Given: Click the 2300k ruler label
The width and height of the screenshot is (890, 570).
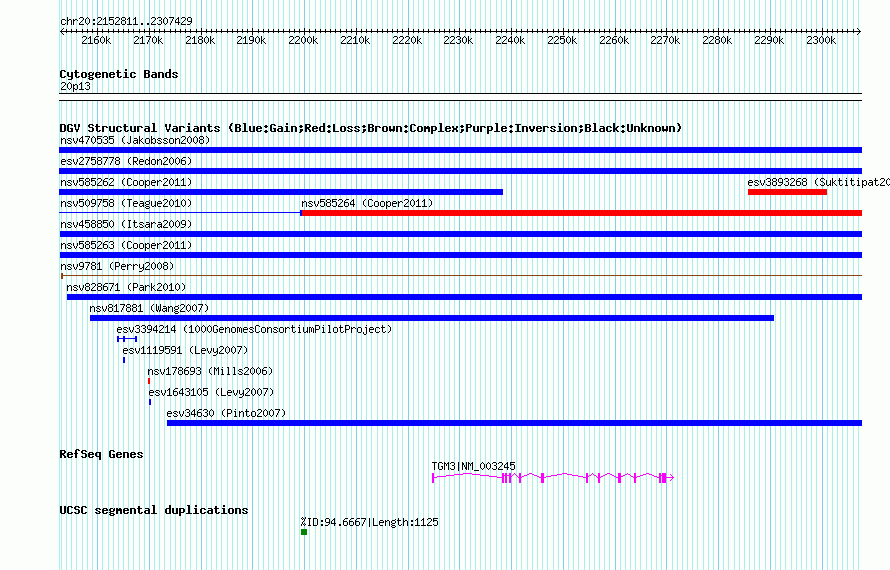Looking at the screenshot, I should (821, 40).
